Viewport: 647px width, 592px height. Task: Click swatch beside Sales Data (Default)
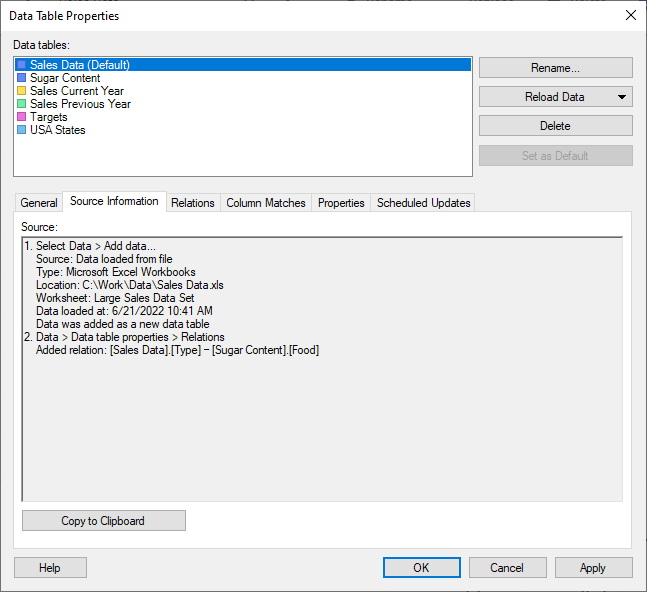(x=21, y=65)
